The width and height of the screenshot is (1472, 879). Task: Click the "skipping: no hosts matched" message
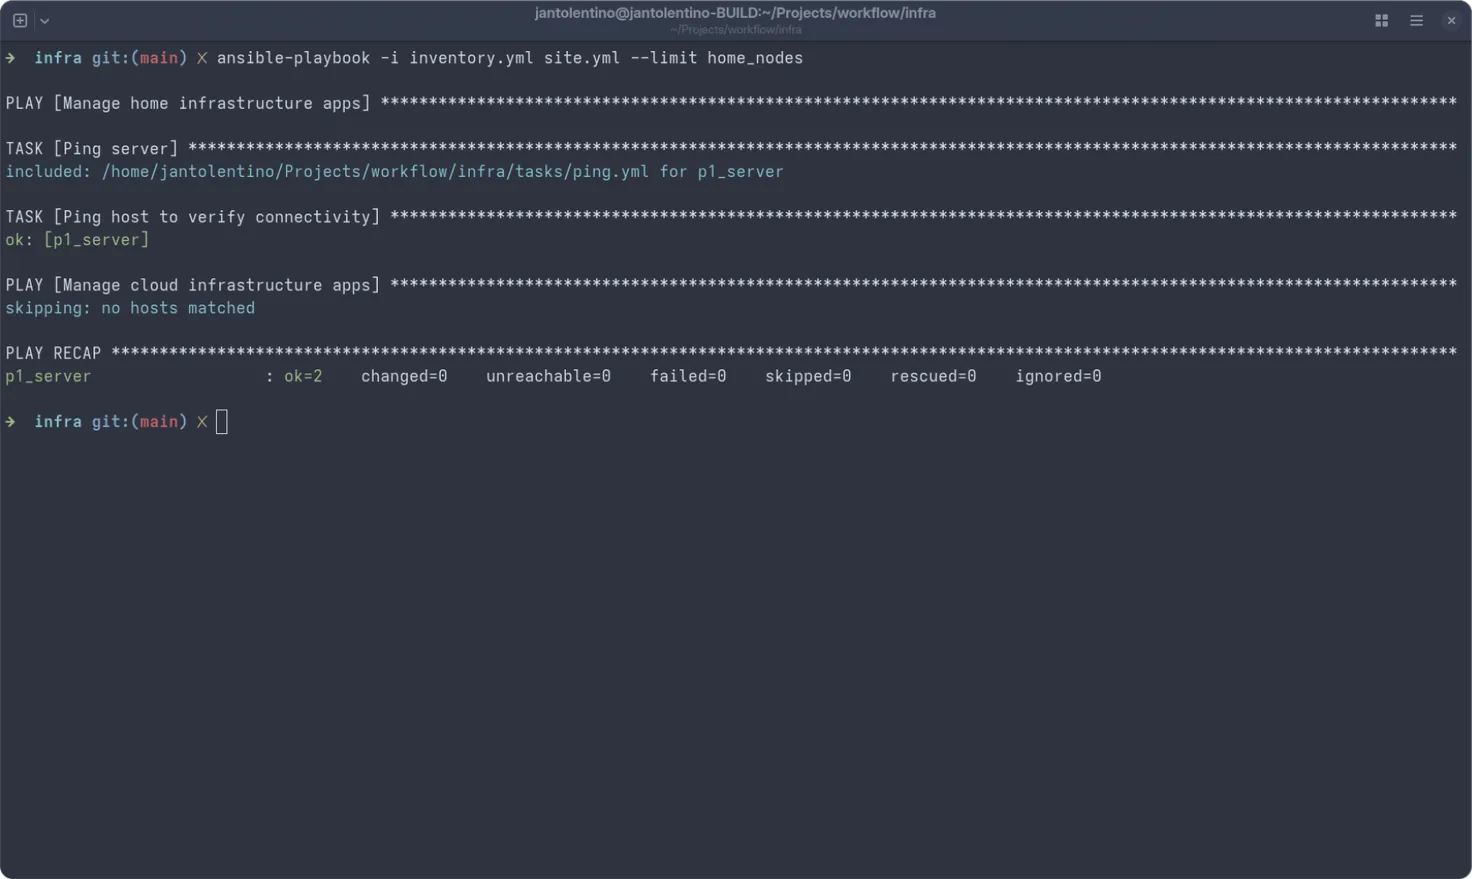130,308
